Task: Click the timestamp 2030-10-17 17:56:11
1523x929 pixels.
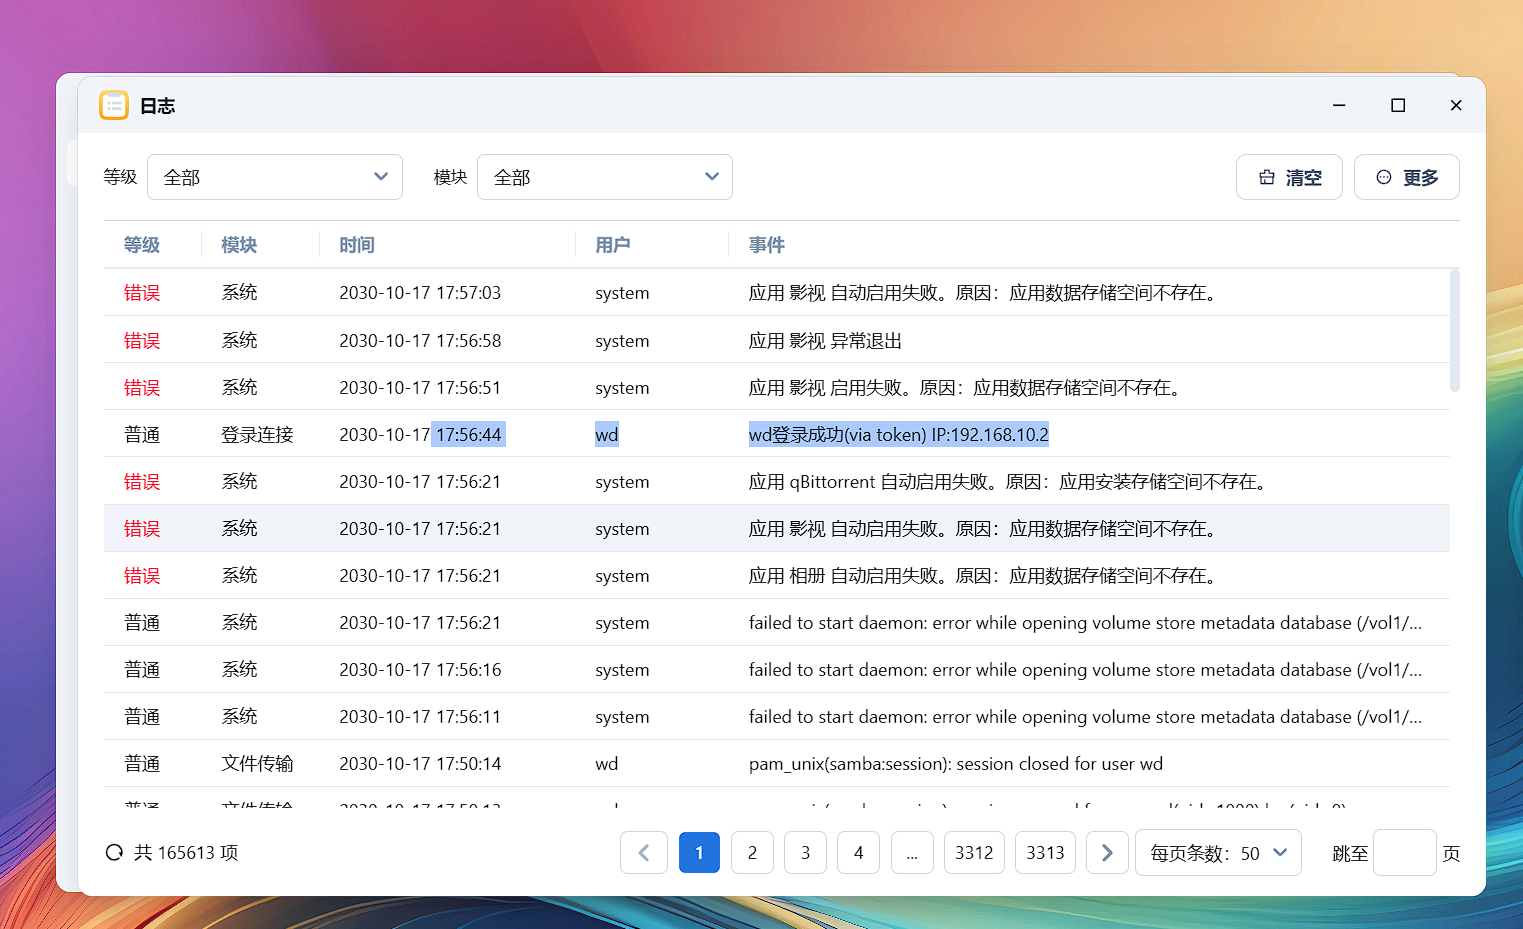Action: click(420, 716)
